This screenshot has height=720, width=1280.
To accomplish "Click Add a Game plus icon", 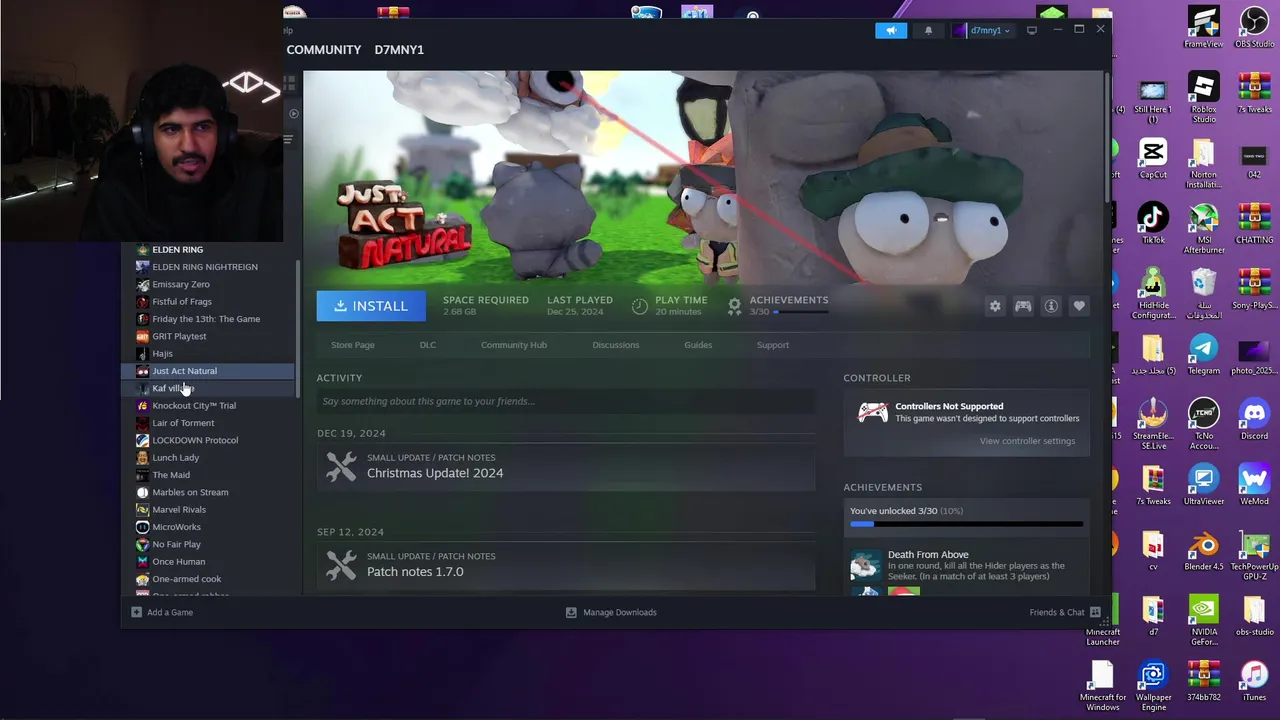I will click(x=137, y=612).
